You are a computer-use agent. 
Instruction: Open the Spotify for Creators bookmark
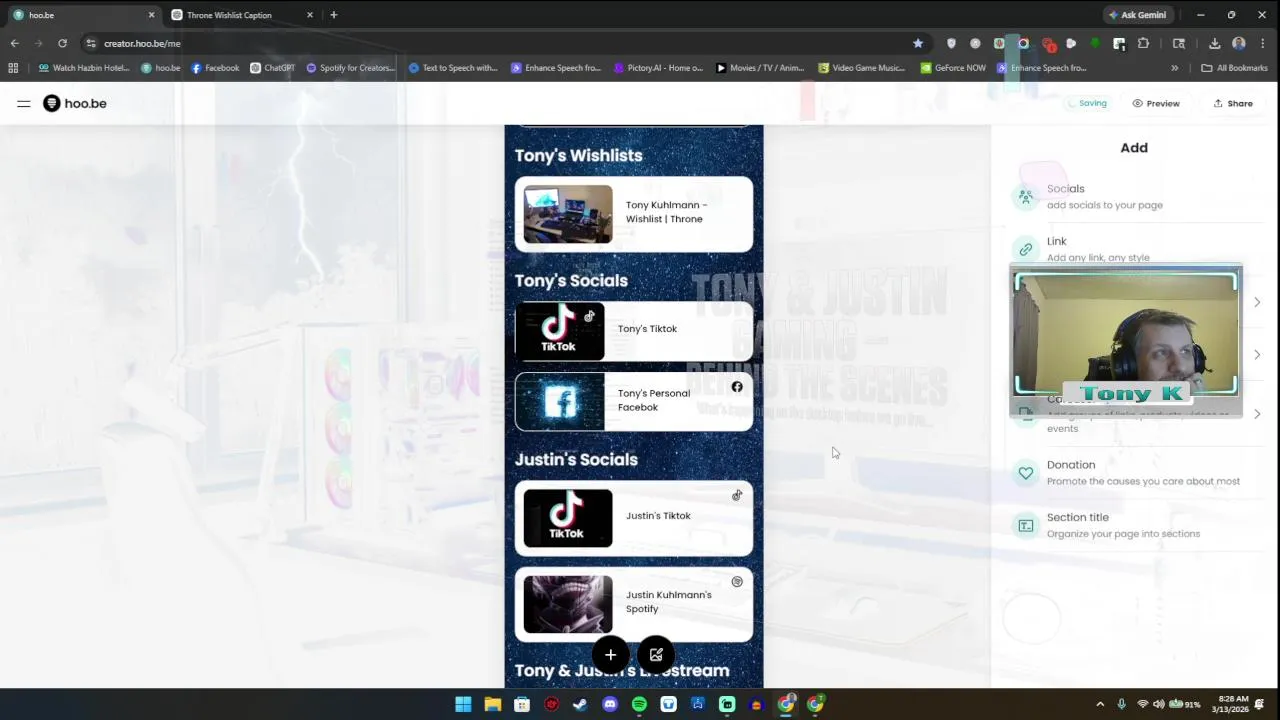point(350,68)
